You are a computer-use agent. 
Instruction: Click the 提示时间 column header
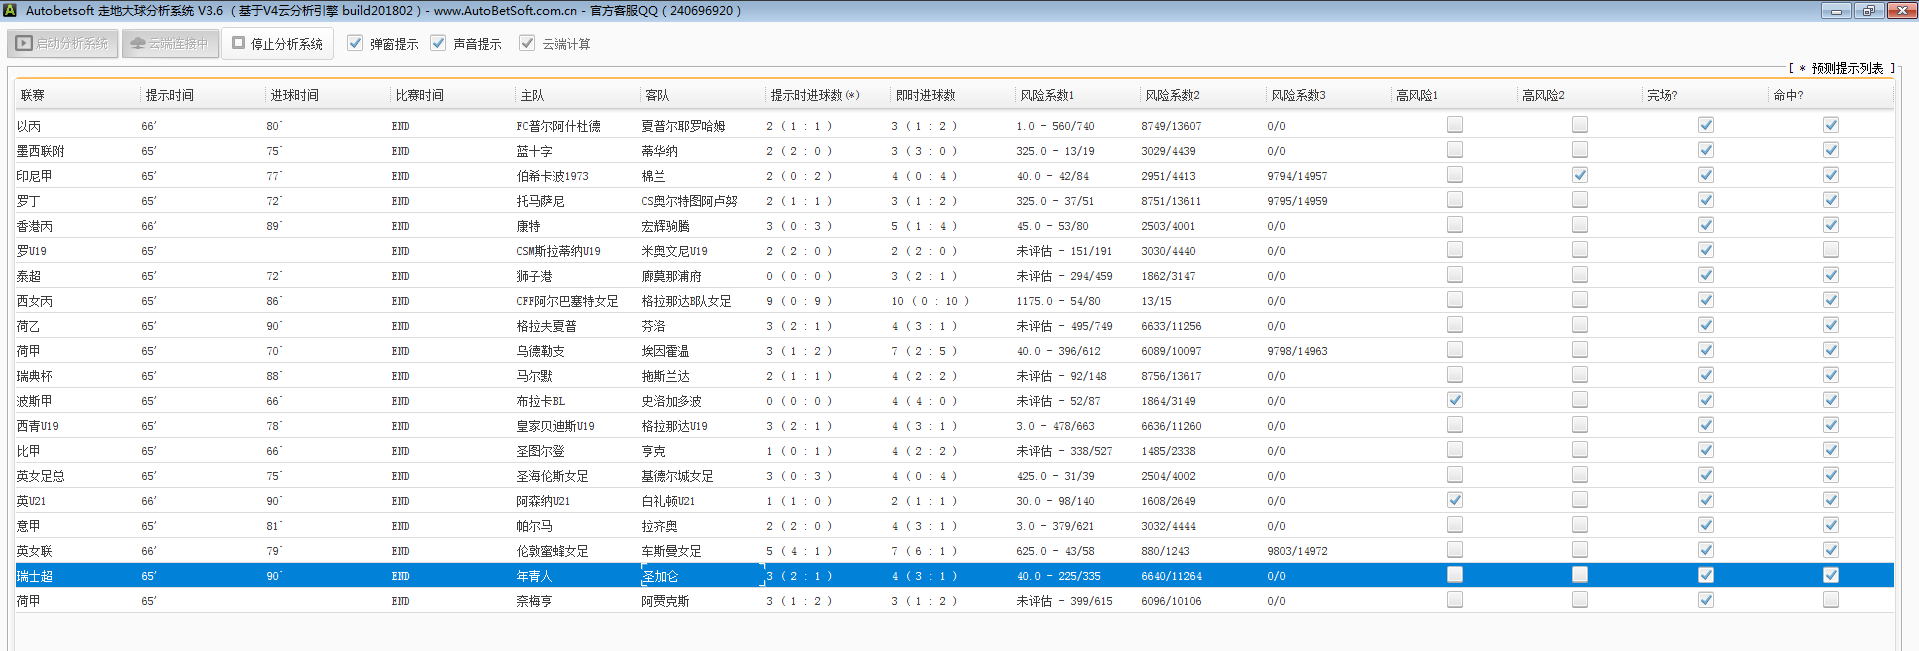170,96
